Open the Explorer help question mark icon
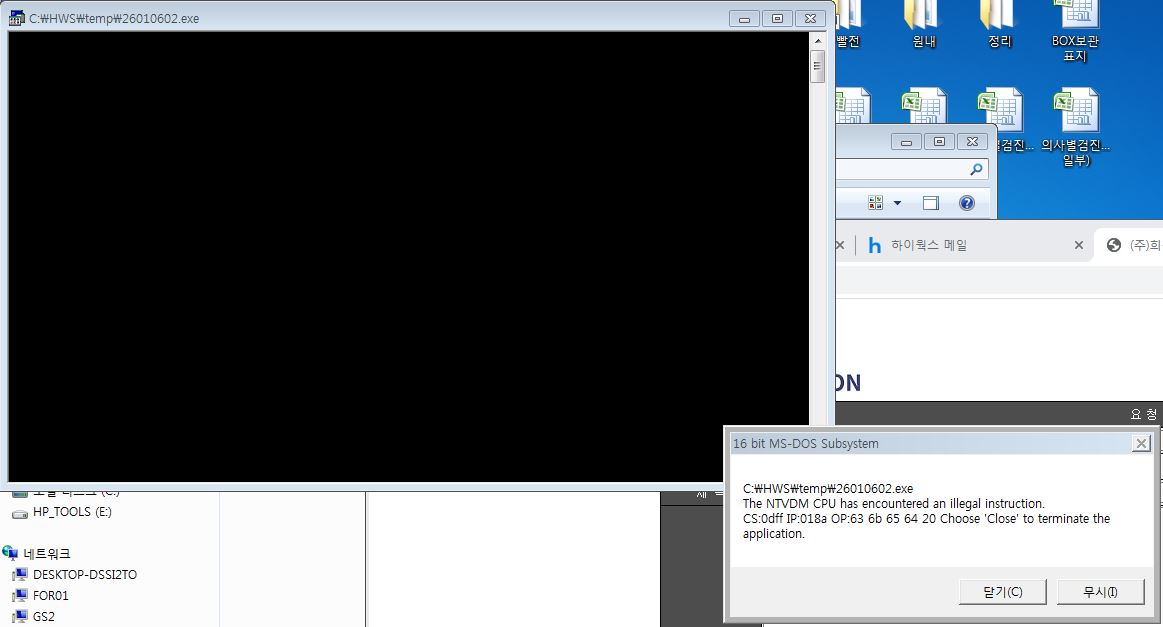The width and height of the screenshot is (1163, 627). (x=966, y=203)
